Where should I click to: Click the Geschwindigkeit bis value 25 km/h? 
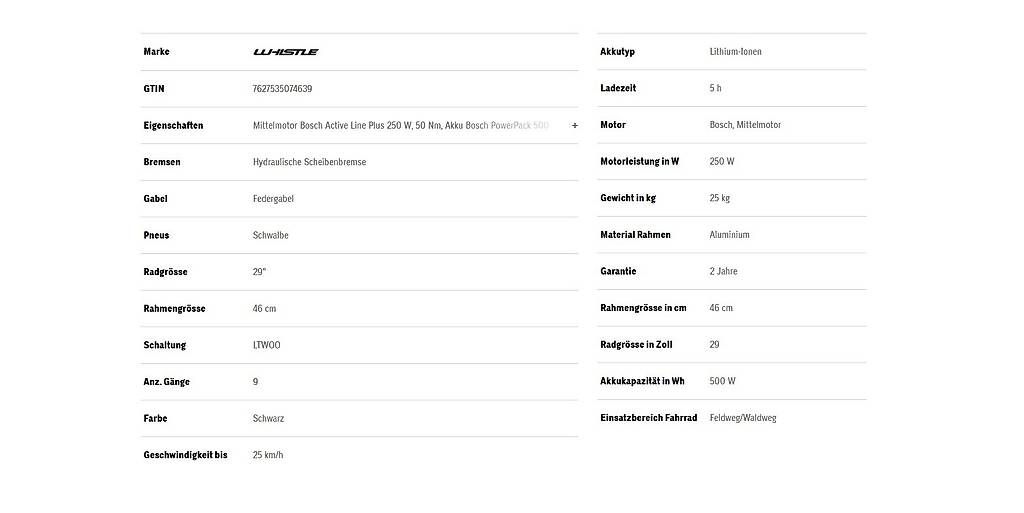pos(268,455)
